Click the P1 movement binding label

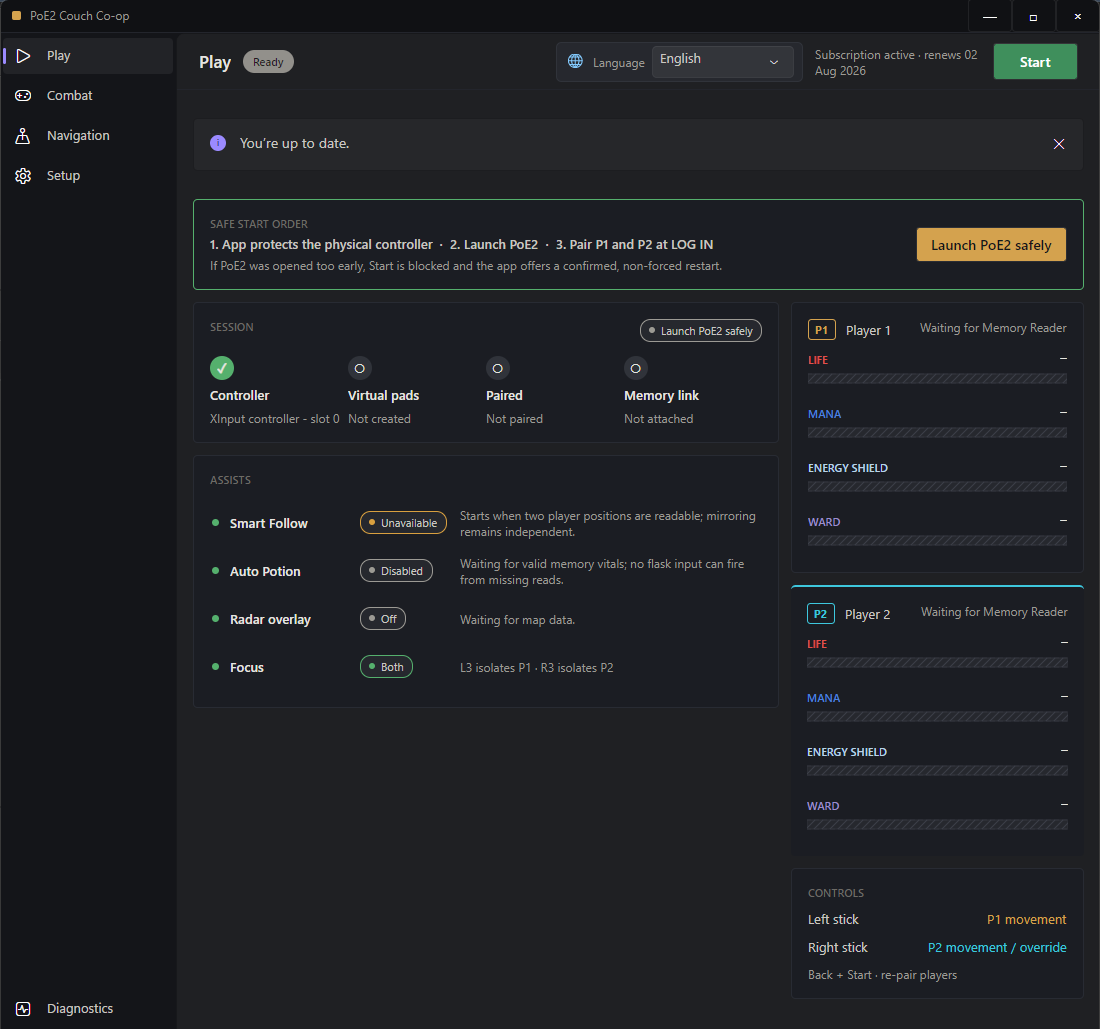pos(1026,920)
